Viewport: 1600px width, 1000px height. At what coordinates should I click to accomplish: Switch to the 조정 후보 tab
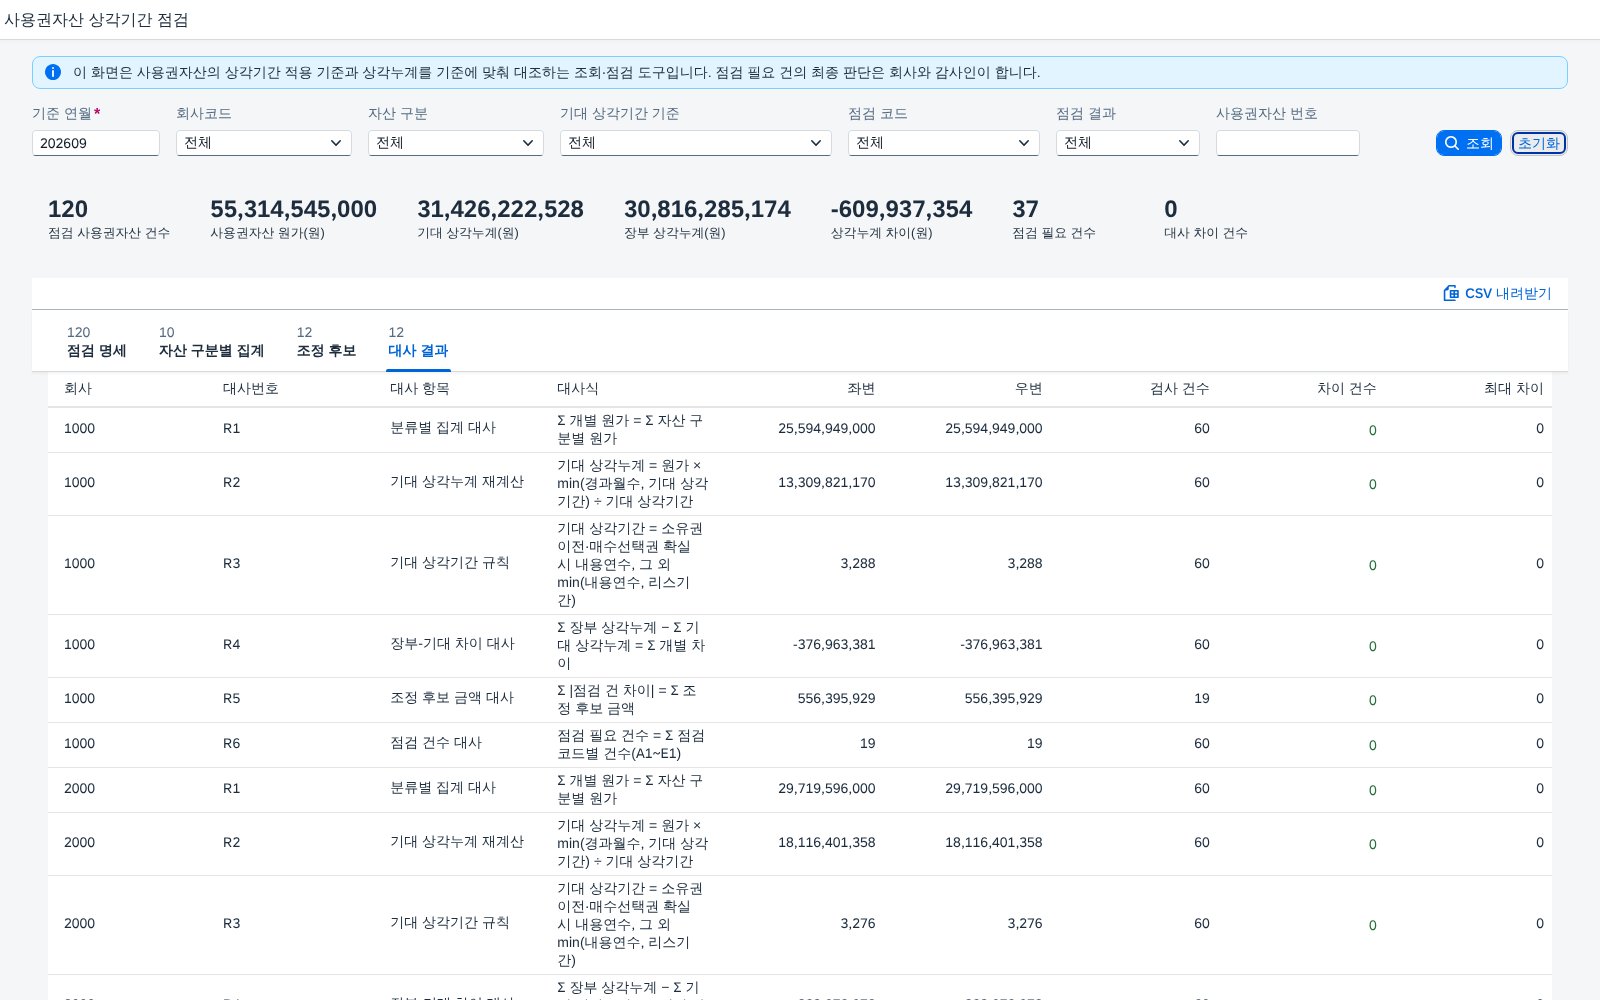pos(326,342)
